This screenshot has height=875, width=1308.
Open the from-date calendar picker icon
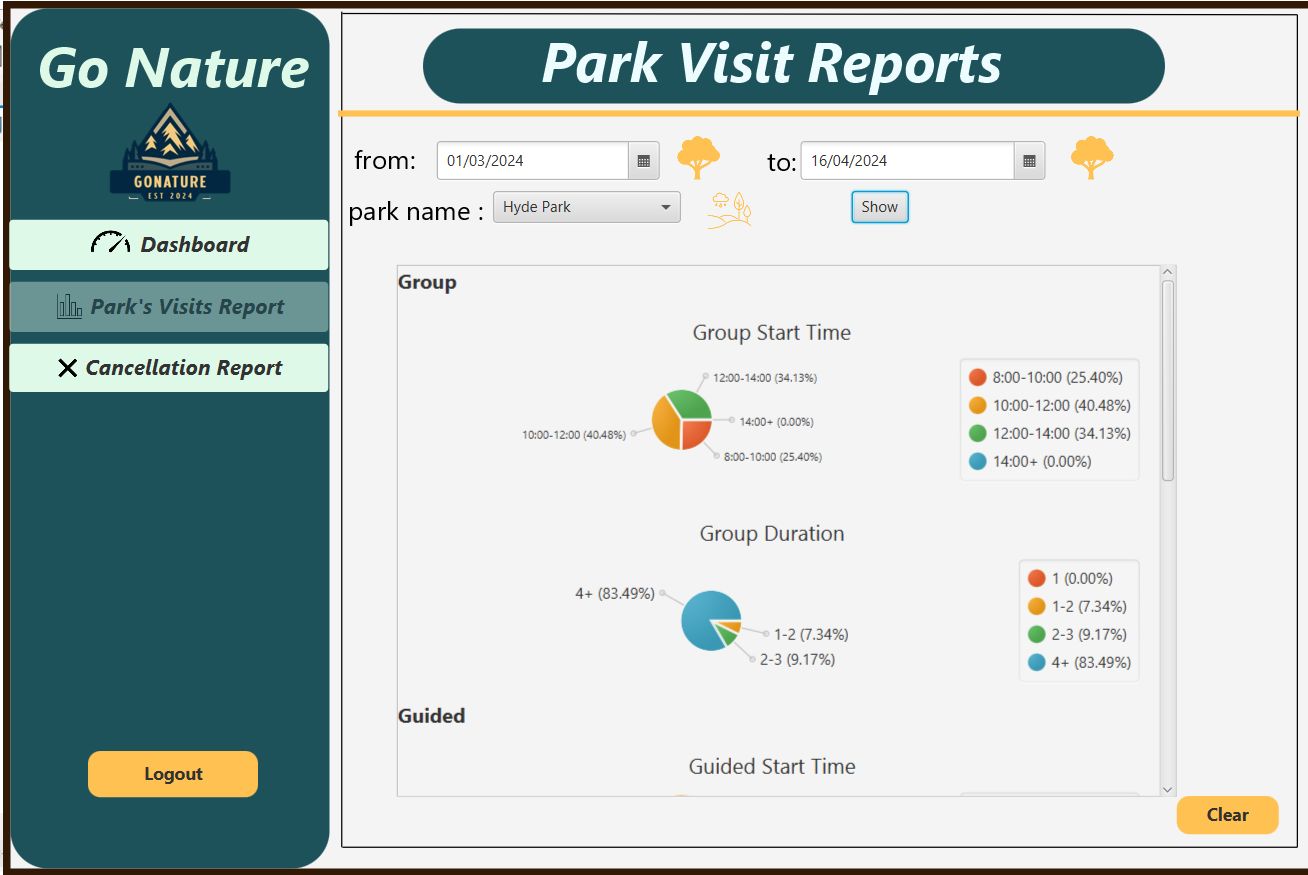(x=643, y=161)
